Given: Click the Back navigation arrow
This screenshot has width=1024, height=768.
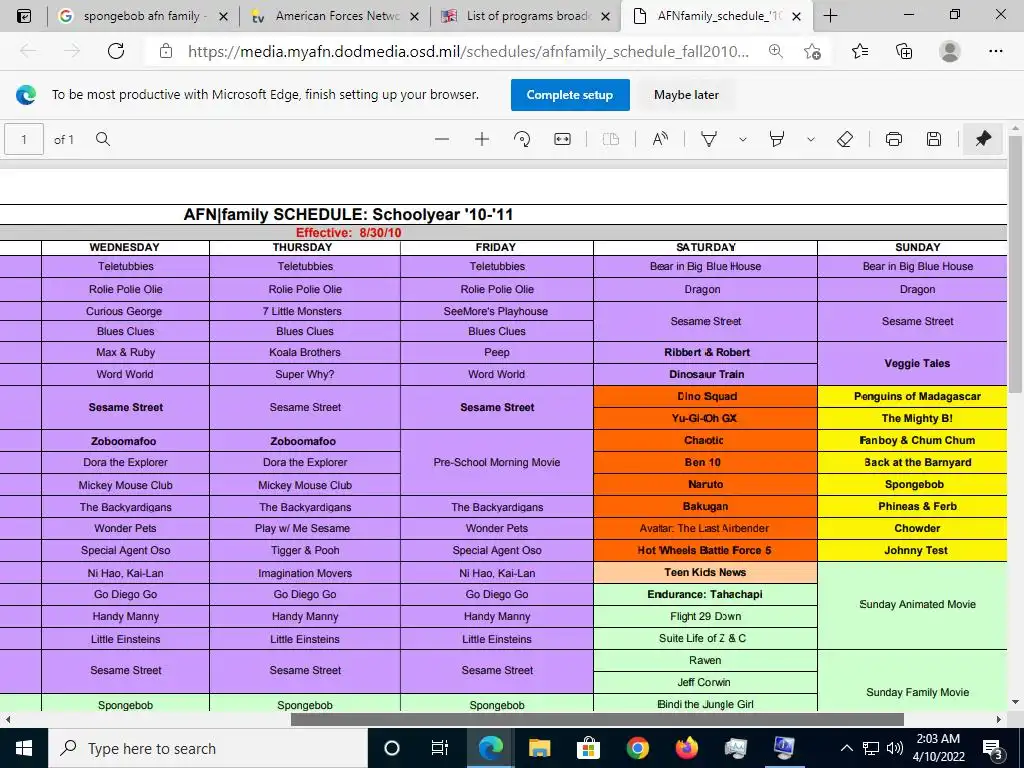Looking at the screenshot, I should pos(28,51).
